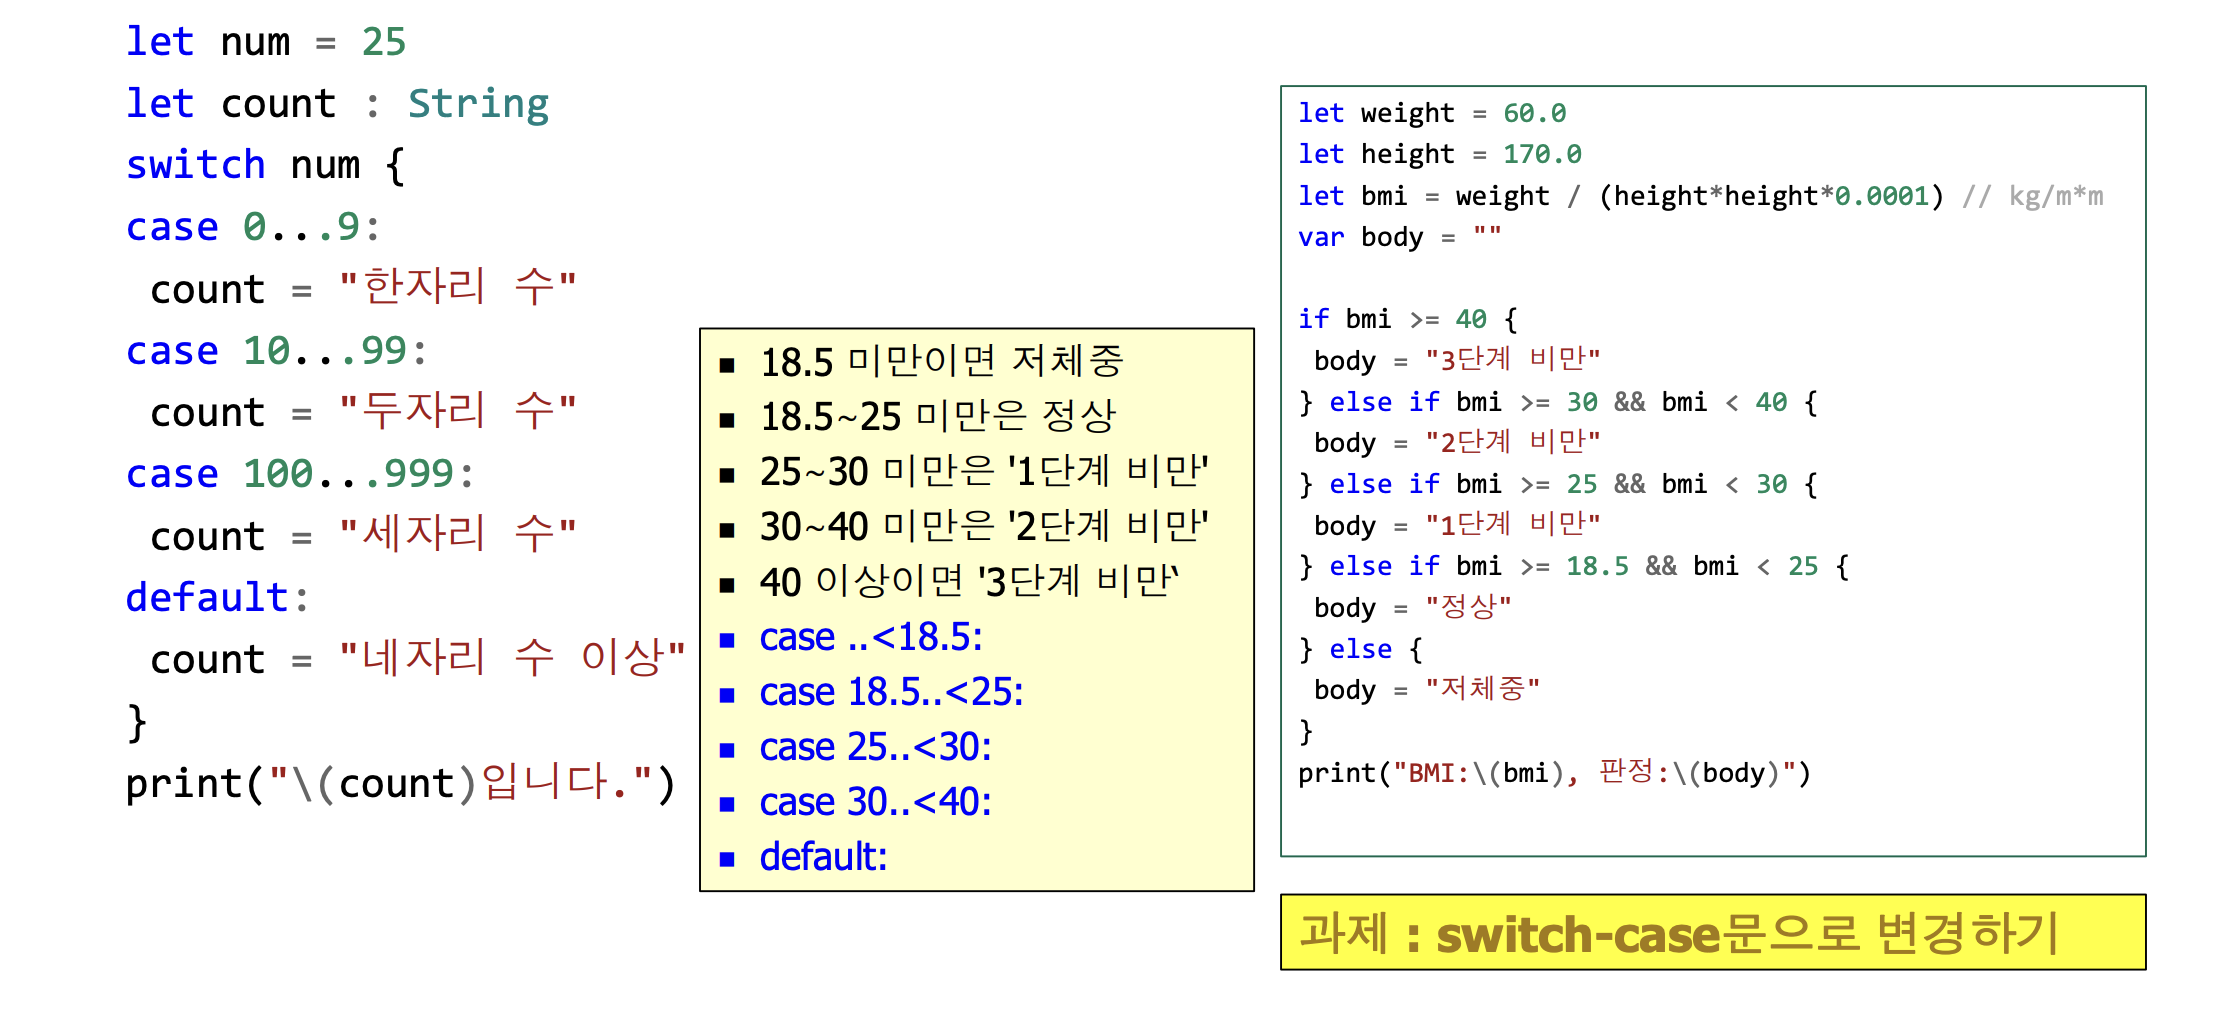Click the 'default:' keyword in left code
Screen dimensions: 2238x1012
click(218, 598)
